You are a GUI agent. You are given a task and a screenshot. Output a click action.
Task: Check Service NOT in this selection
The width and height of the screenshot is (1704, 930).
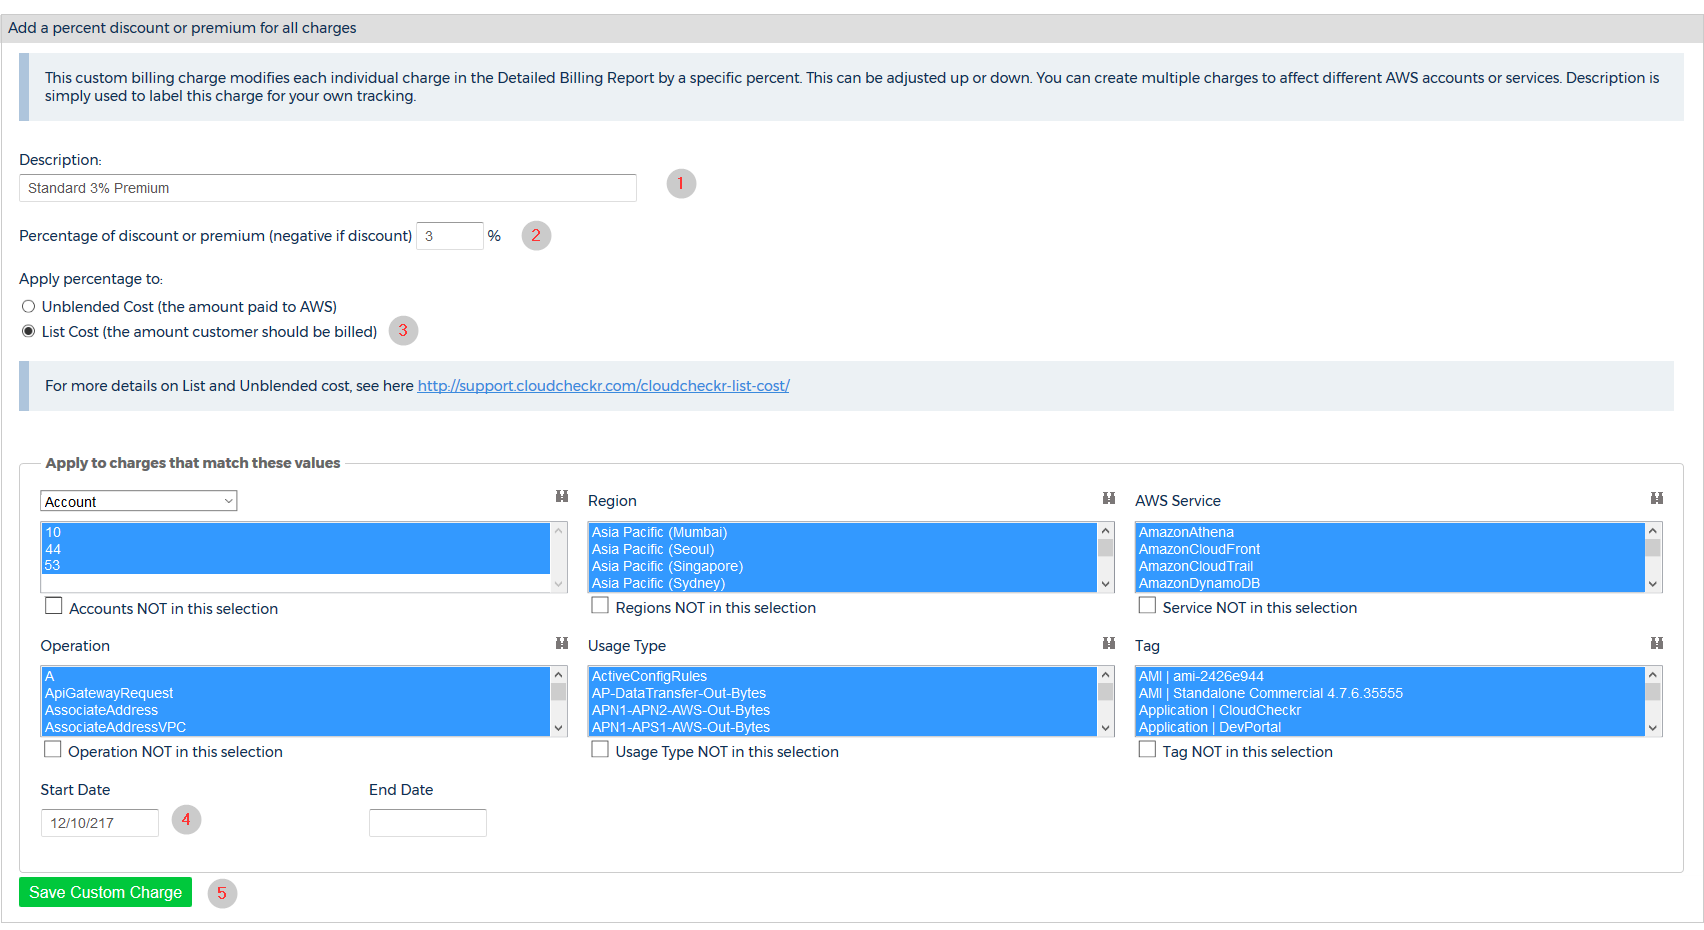[x=1147, y=605]
